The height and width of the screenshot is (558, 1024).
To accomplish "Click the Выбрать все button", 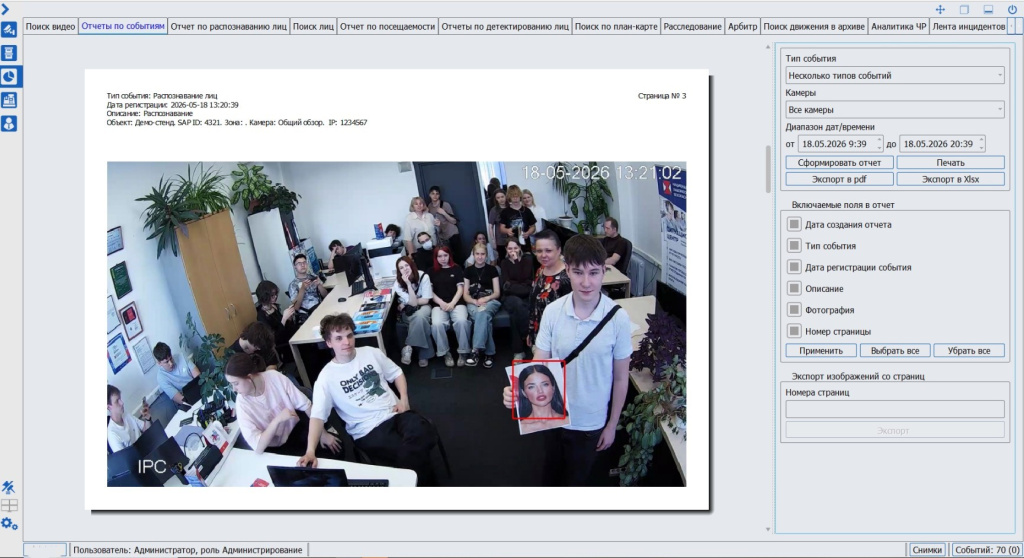I will [x=895, y=351].
